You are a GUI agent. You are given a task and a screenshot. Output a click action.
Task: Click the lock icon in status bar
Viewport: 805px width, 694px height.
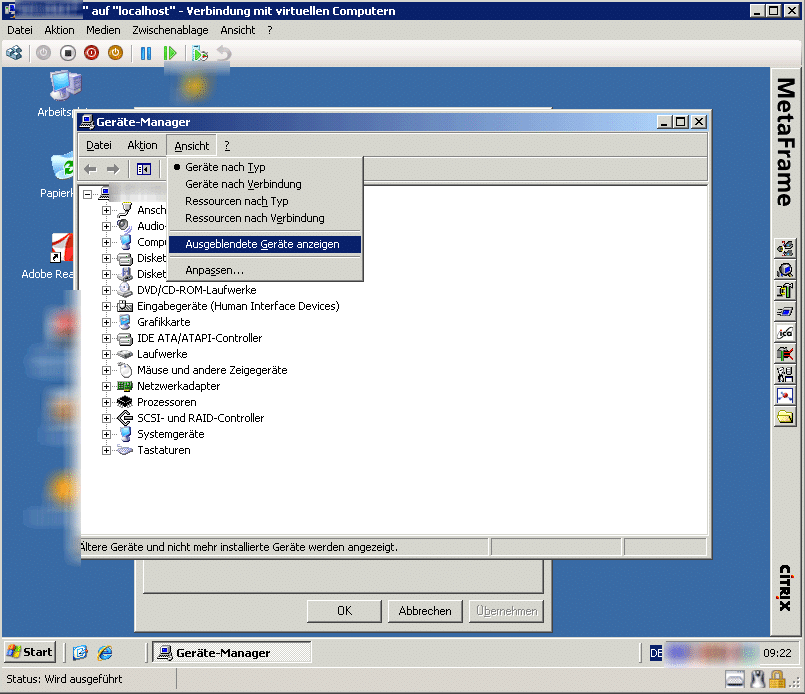[777, 679]
